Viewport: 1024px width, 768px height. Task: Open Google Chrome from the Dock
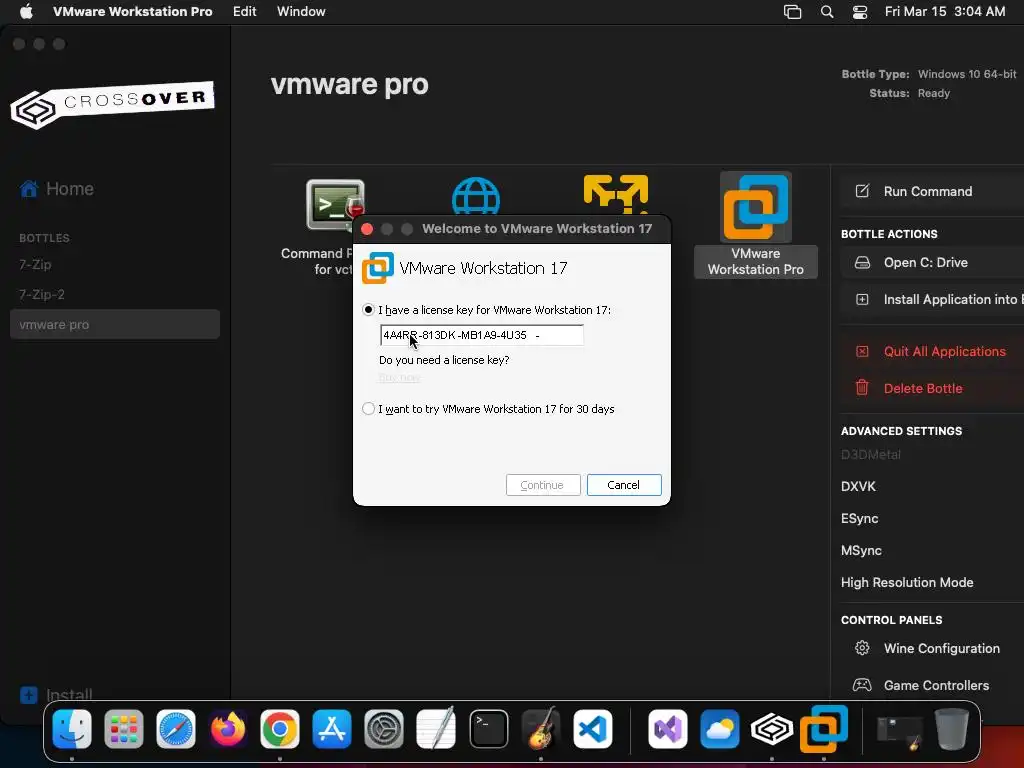pyautogui.click(x=280, y=729)
